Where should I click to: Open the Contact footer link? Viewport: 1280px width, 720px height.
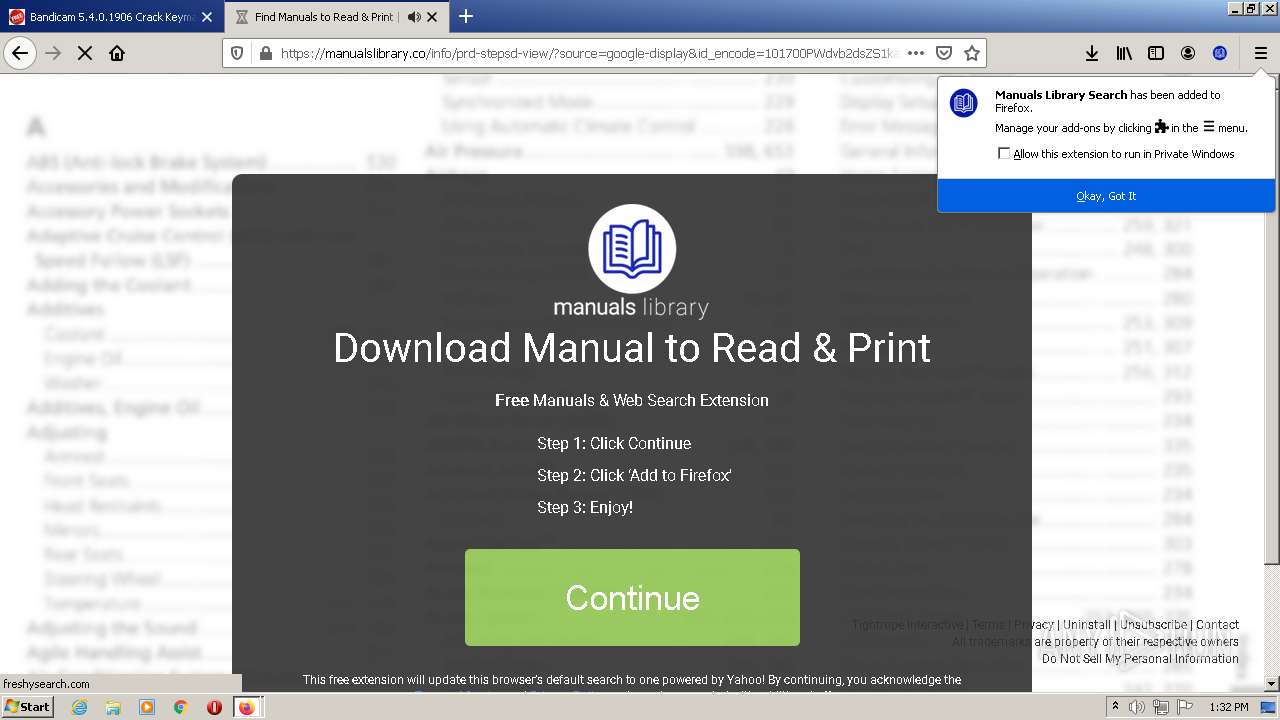[x=1217, y=624]
